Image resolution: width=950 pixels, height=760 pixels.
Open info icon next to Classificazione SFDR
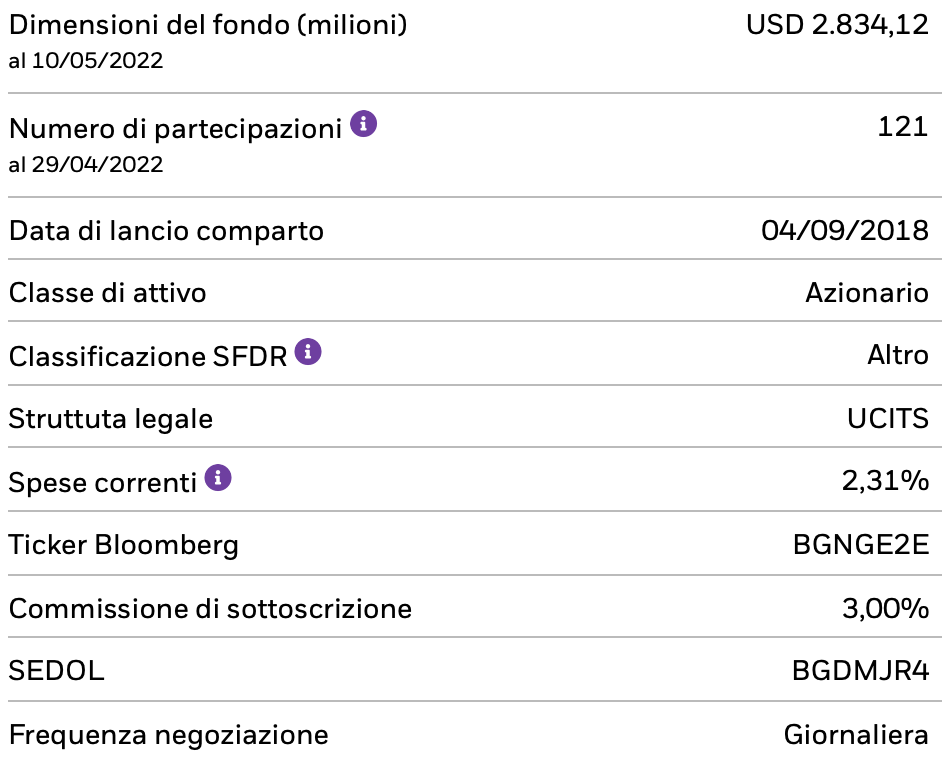tap(308, 352)
